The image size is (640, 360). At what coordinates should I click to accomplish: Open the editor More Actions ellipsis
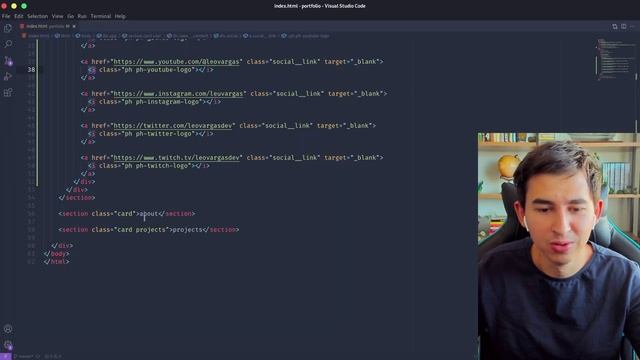tap(633, 27)
